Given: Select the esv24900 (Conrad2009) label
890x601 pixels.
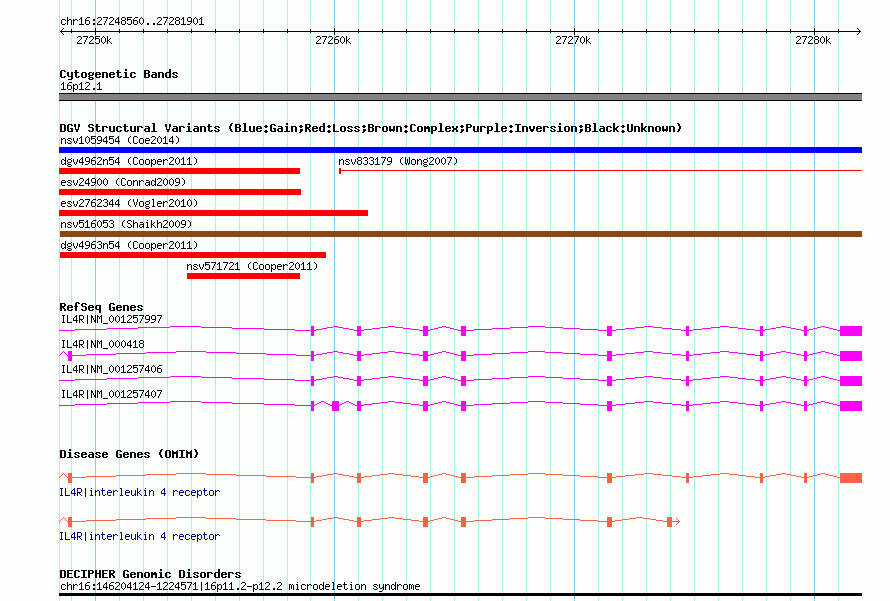Looking at the screenshot, I should [x=123, y=182].
